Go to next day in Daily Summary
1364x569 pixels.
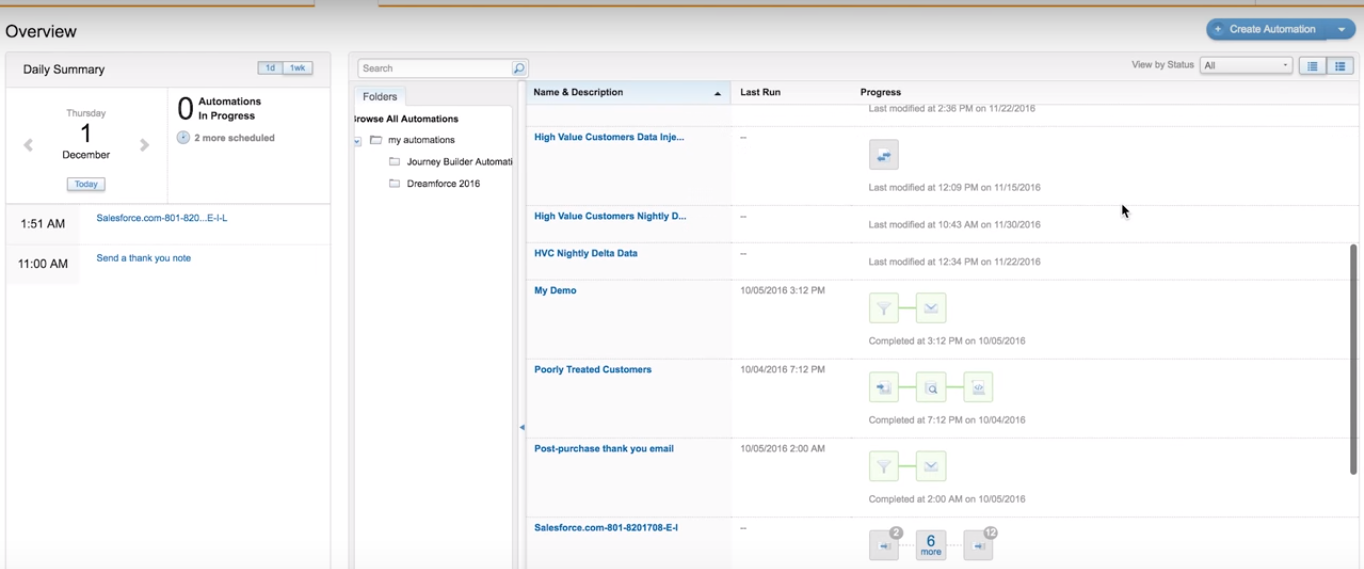click(x=144, y=145)
